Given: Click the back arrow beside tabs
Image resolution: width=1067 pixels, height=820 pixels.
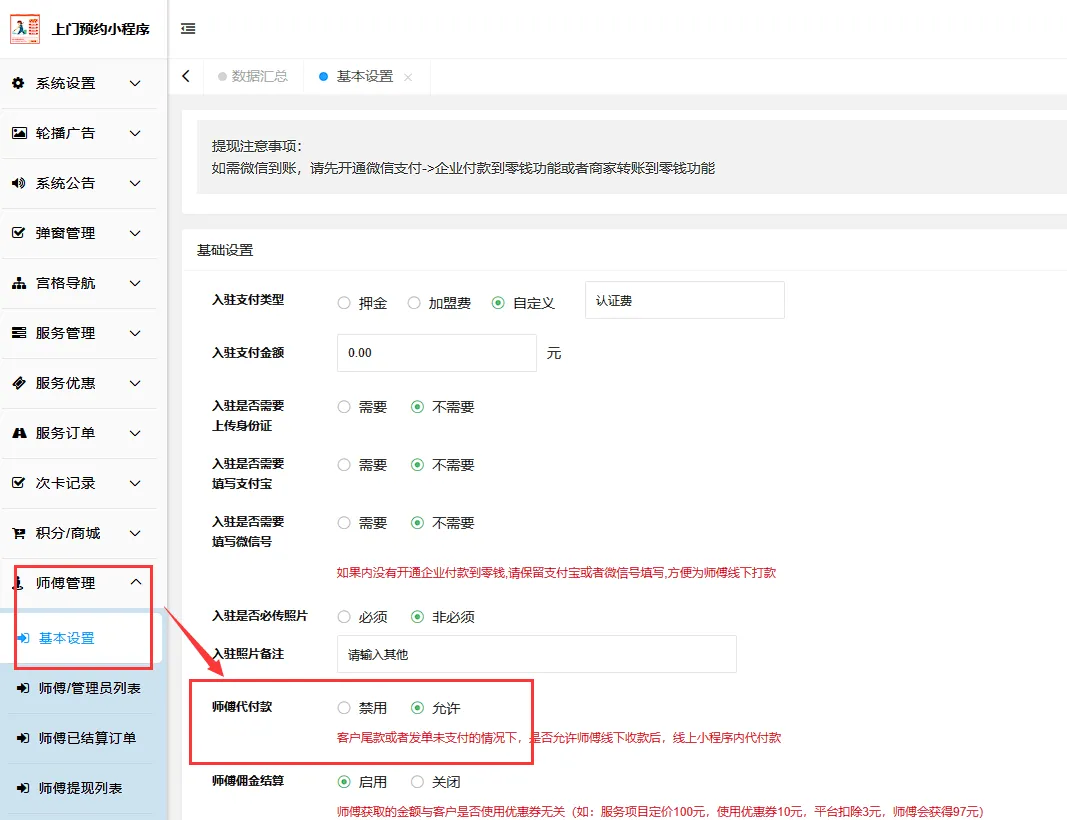Looking at the screenshot, I should [186, 76].
